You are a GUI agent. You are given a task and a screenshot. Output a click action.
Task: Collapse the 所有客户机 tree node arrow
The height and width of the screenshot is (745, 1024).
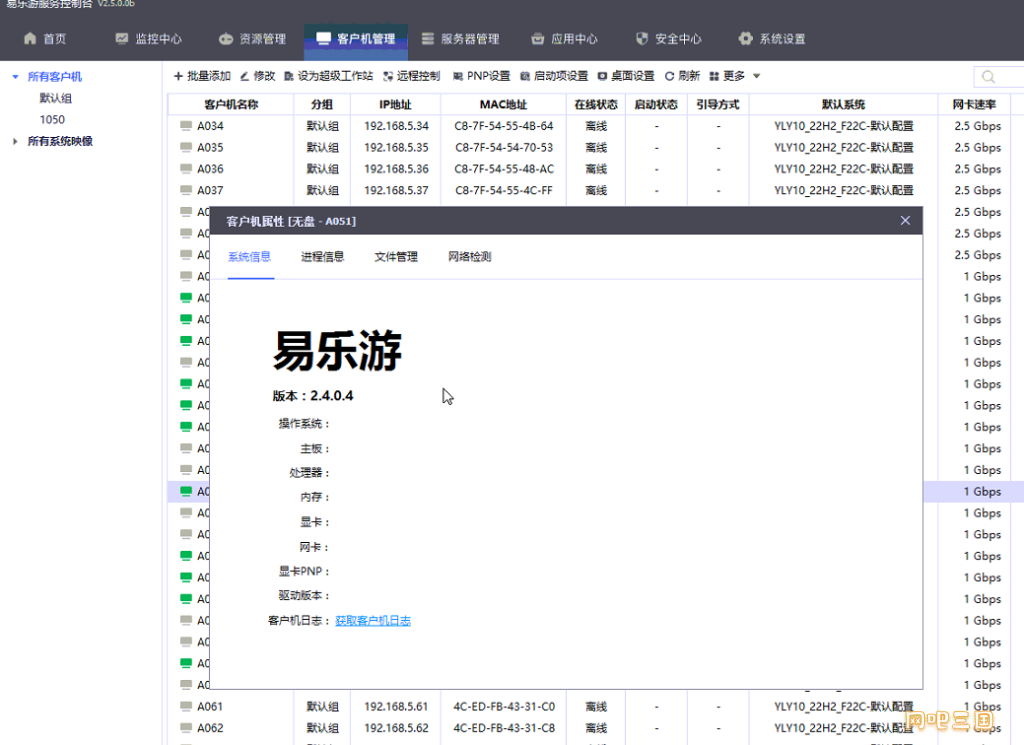coord(15,76)
